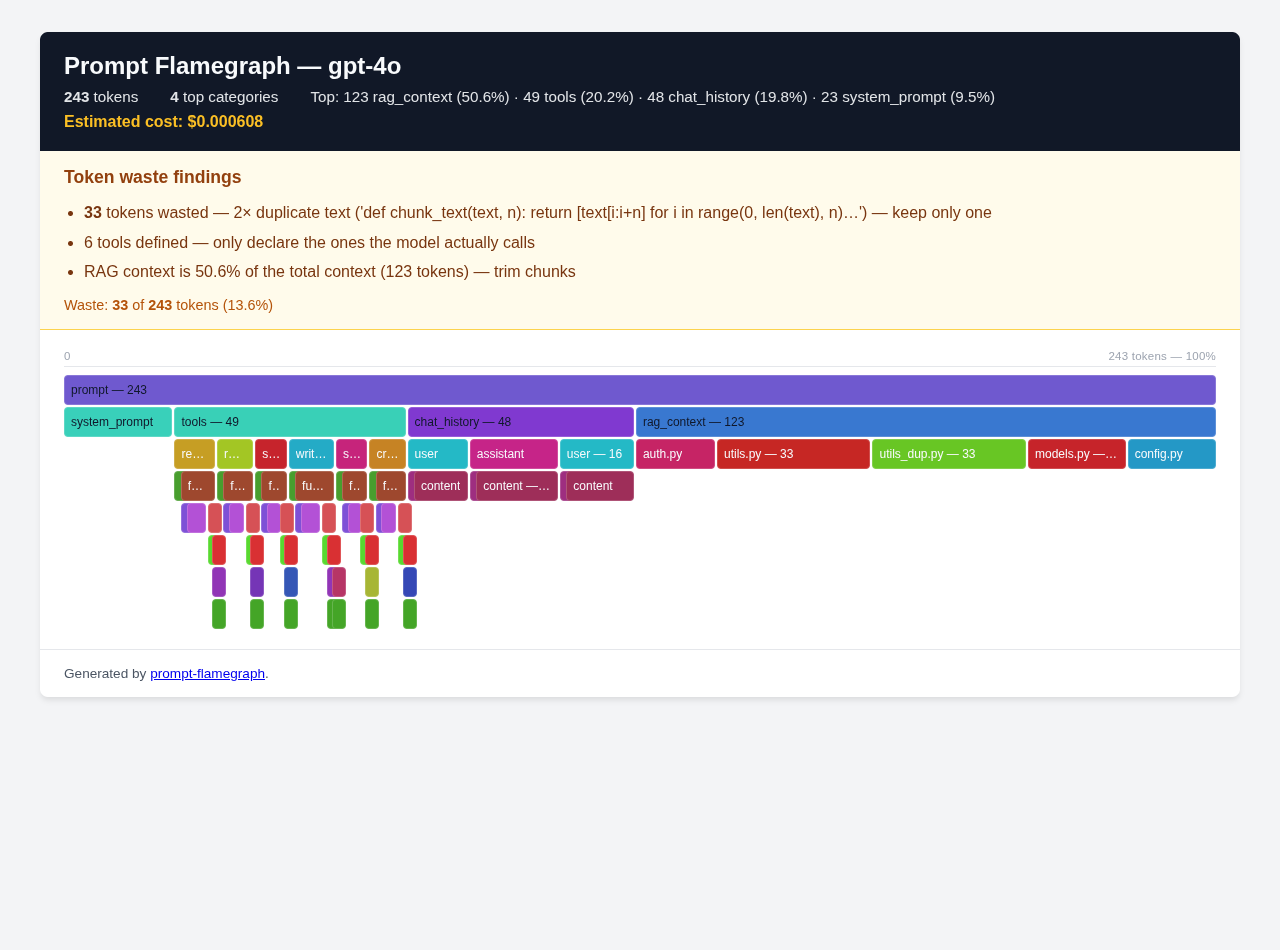Select the 'tools — 49' block

coord(290,422)
